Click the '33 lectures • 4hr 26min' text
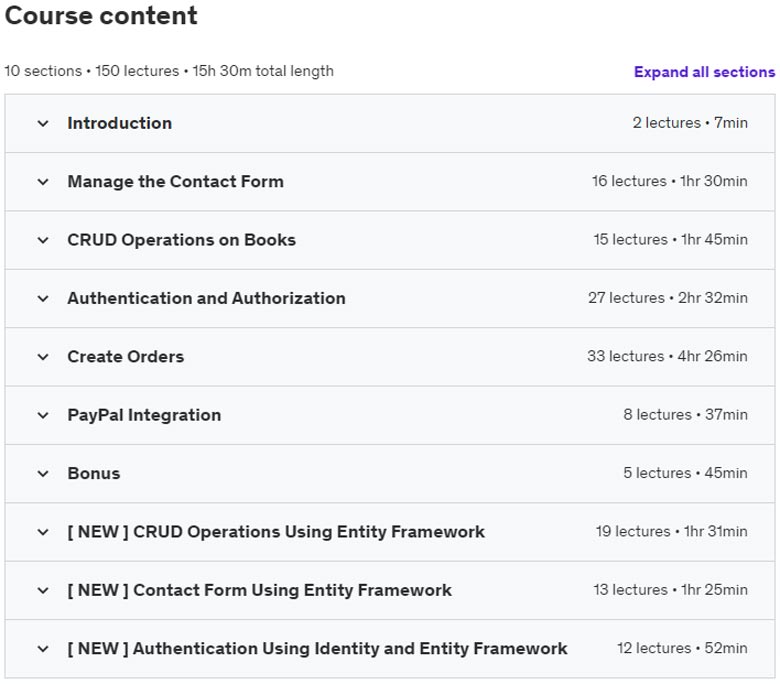This screenshot has width=780, height=684. point(667,356)
